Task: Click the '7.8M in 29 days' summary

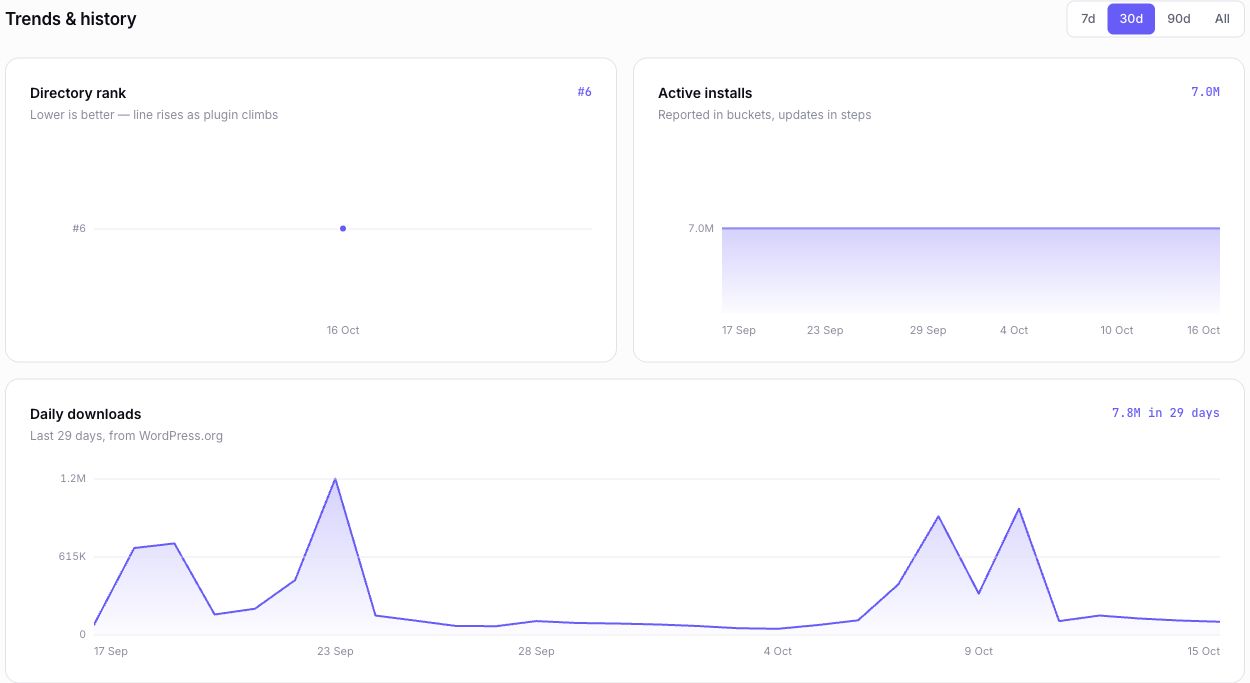Action: tap(1166, 413)
